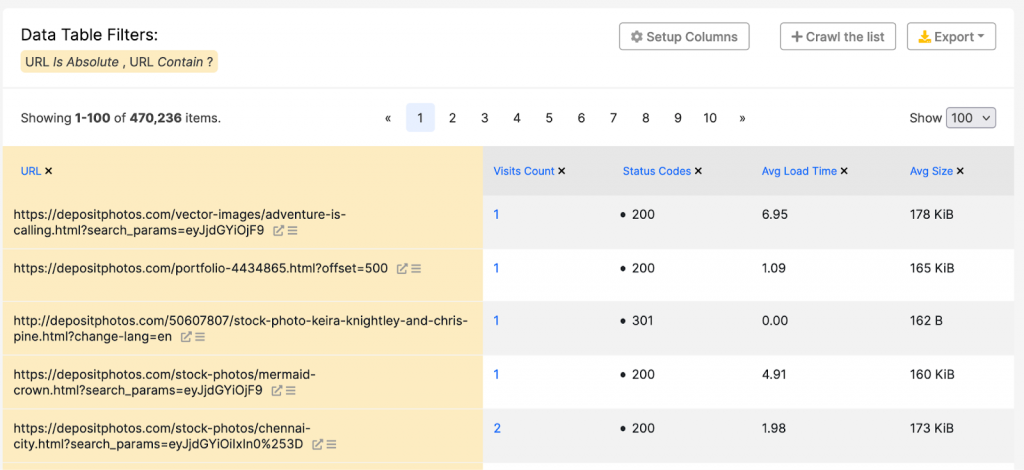Click the 160 KiB size value
This screenshot has width=1024, height=470.
click(x=932, y=375)
